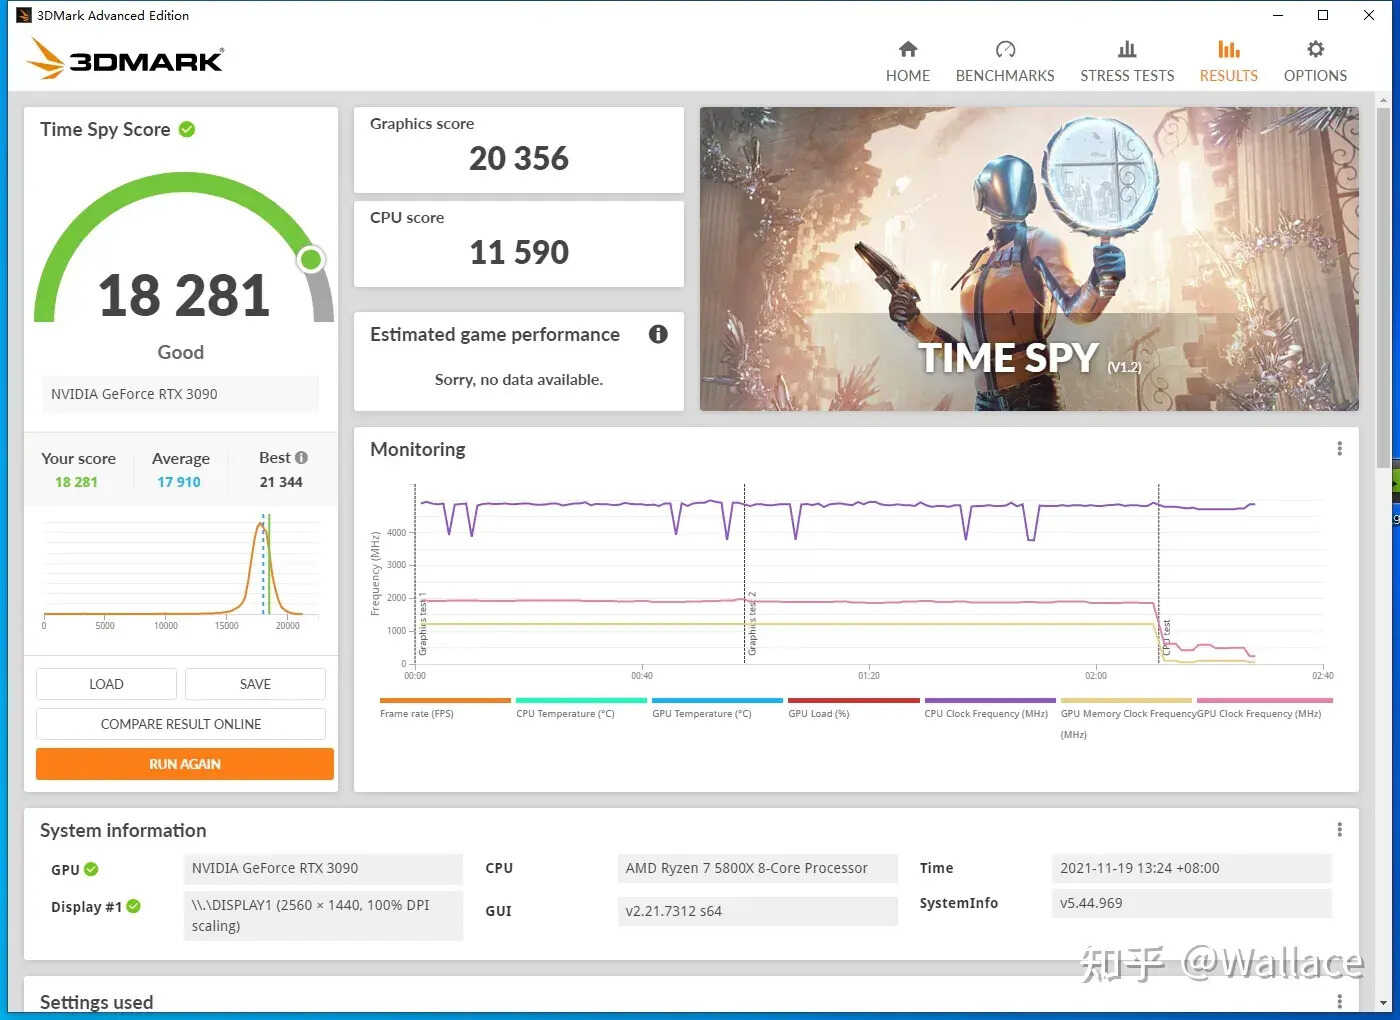Maximize the 3DMark window
Viewport: 1400px width, 1020px height.
(1323, 15)
